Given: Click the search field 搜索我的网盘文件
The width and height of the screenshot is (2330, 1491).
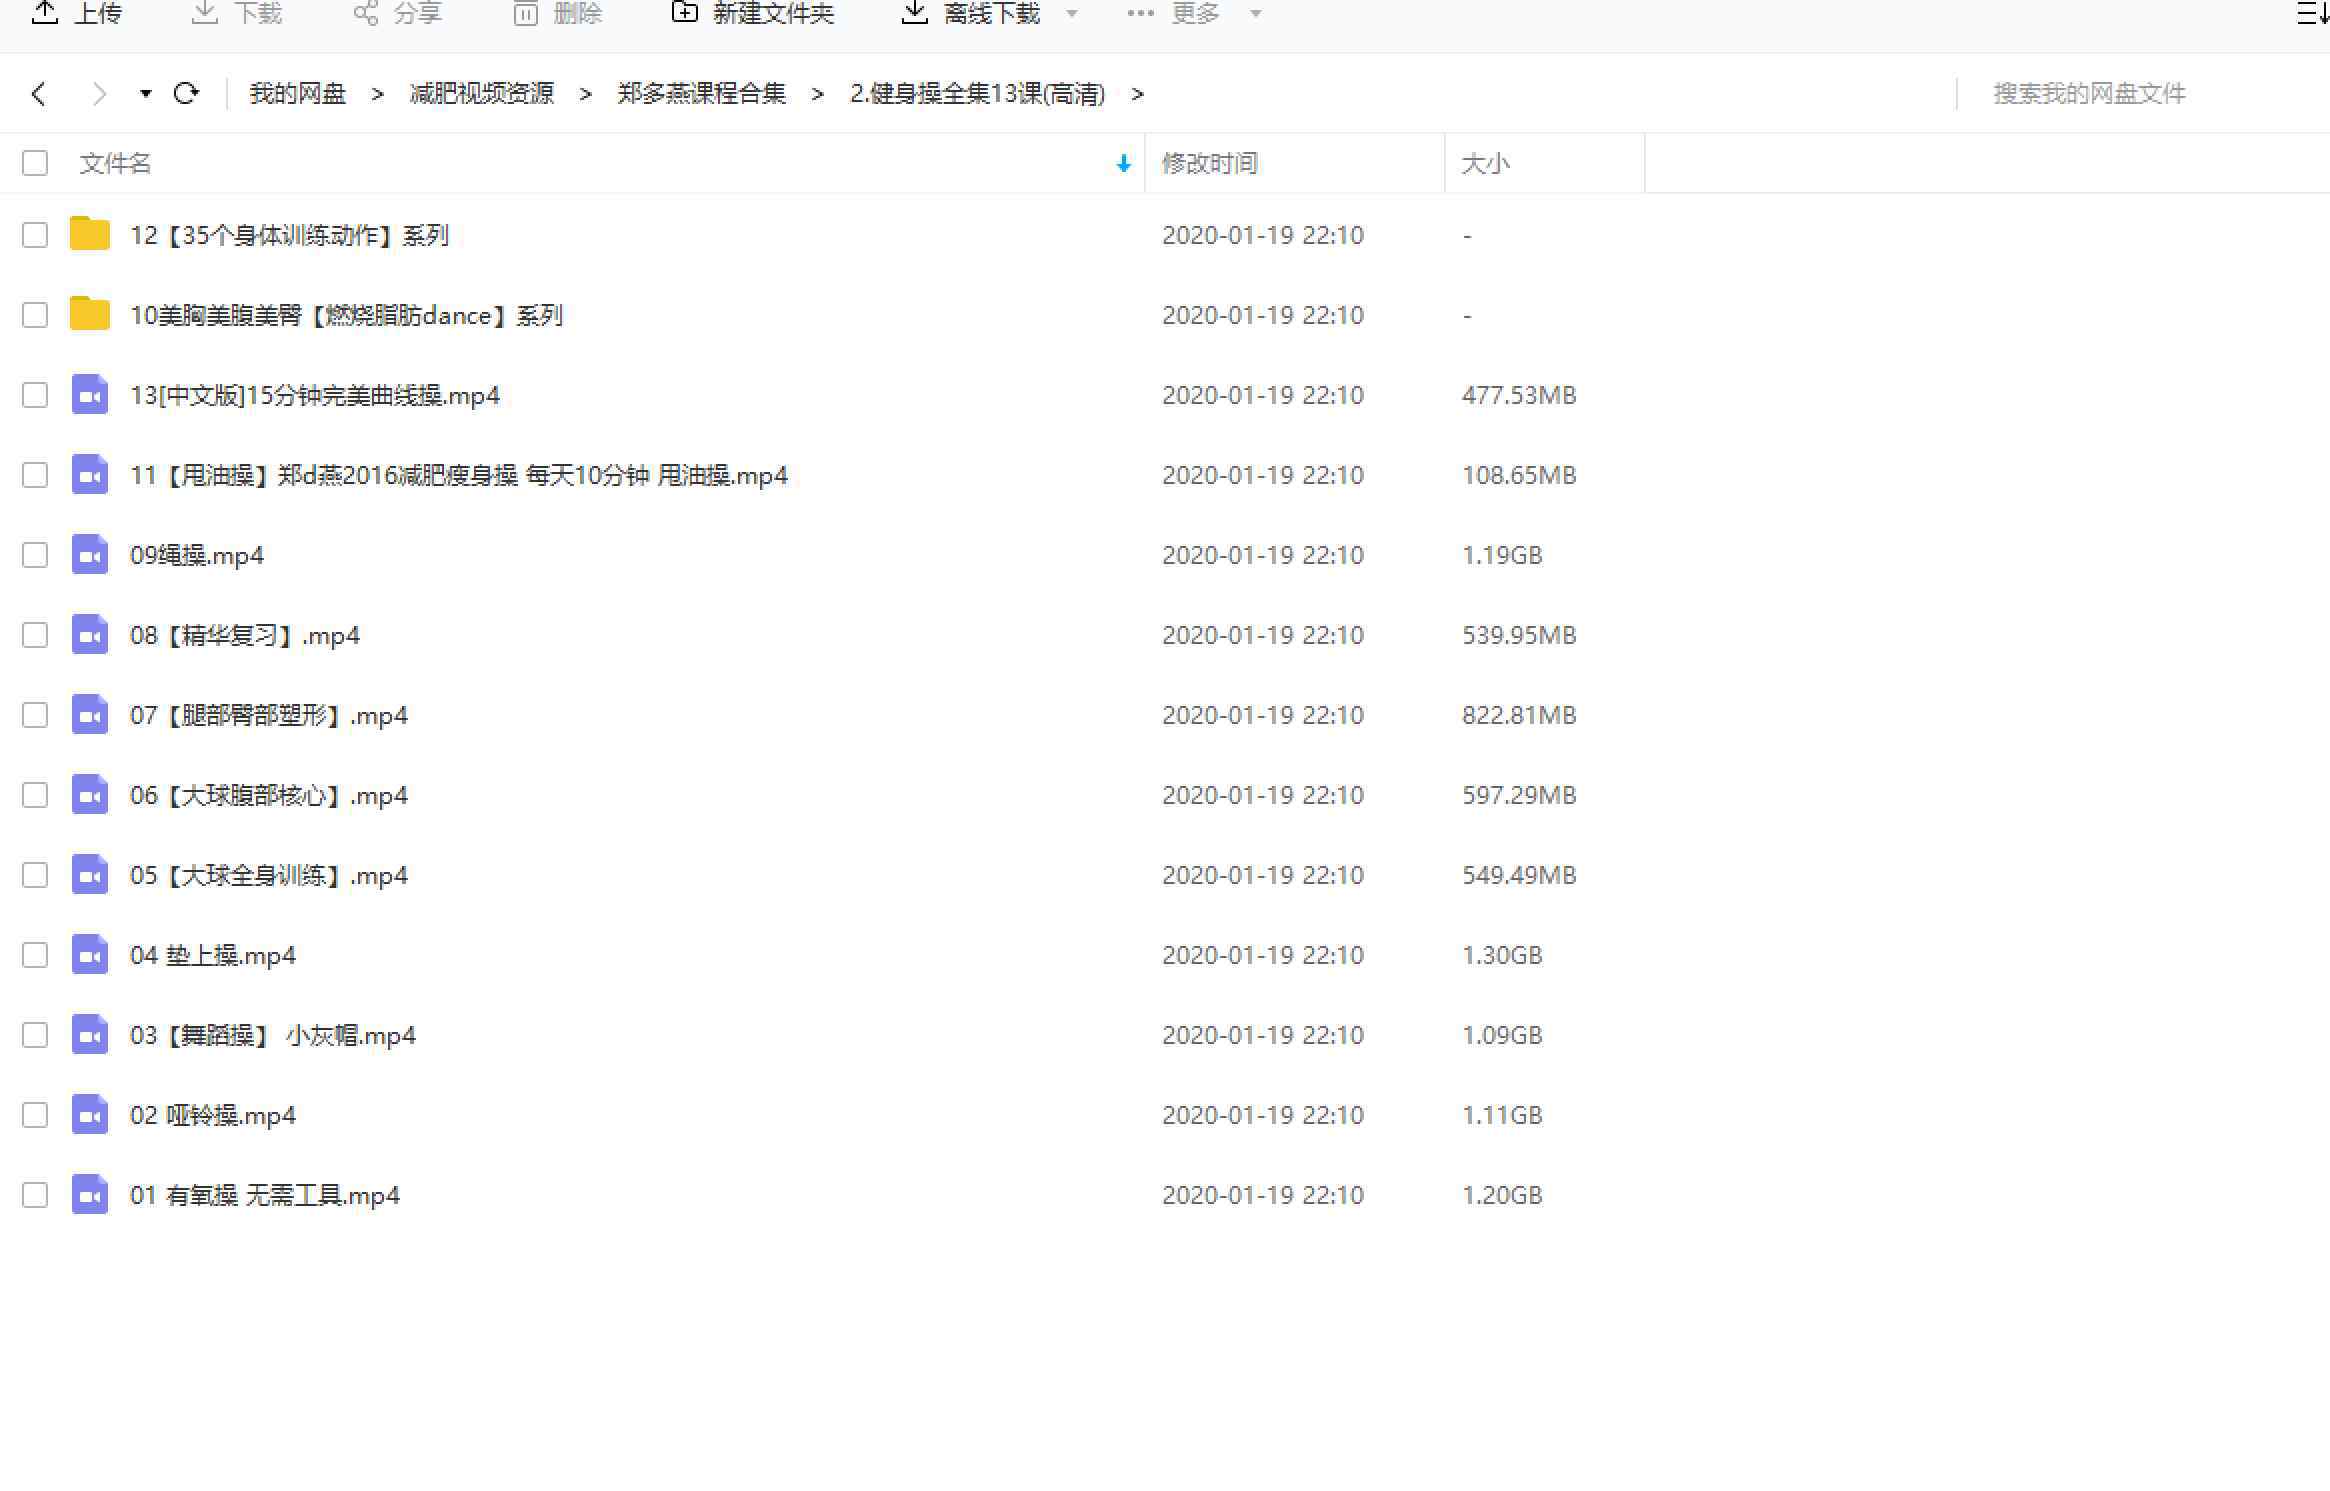Looking at the screenshot, I should [x=2090, y=94].
